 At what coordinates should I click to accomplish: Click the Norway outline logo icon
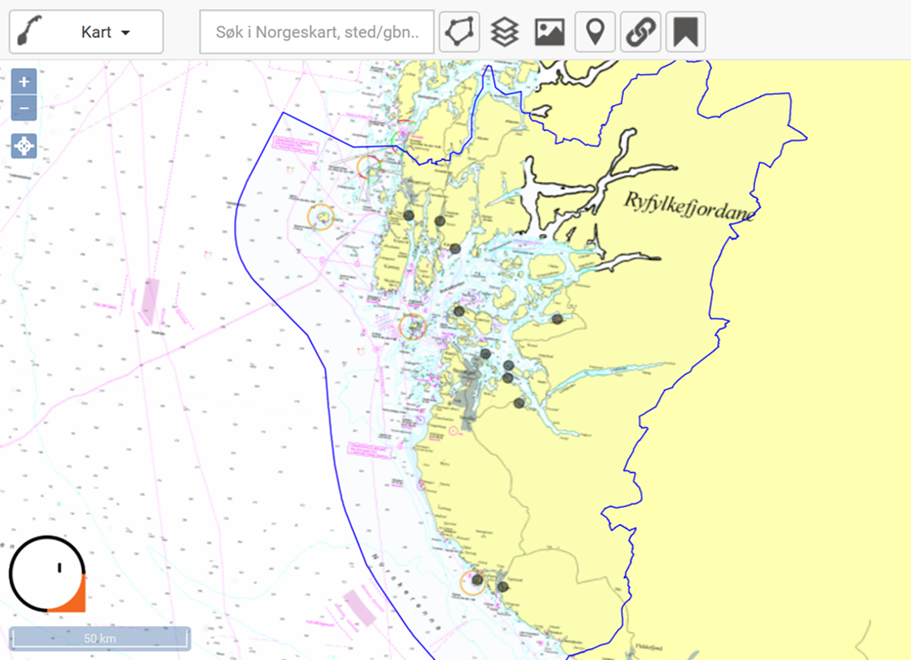(x=32, y=32)
